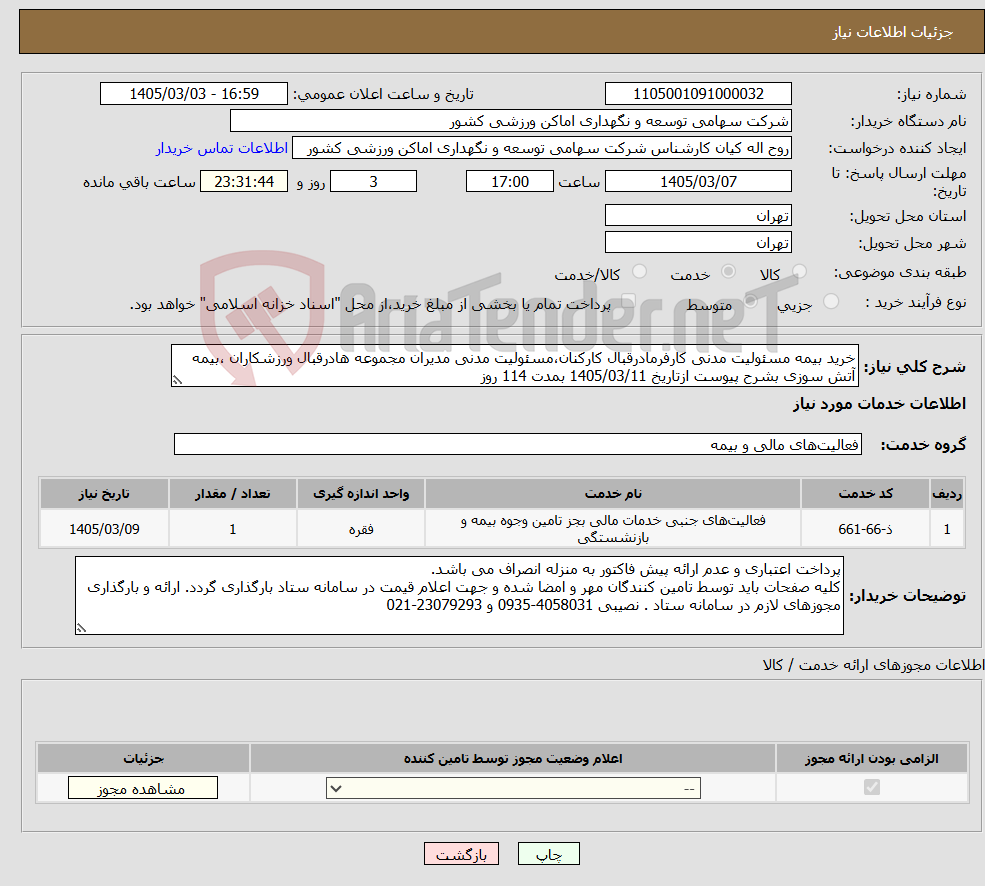Click the buyer notes textbox
This screenshot has height=886, width=985.
pyautogui.click(x=459, y=595)
